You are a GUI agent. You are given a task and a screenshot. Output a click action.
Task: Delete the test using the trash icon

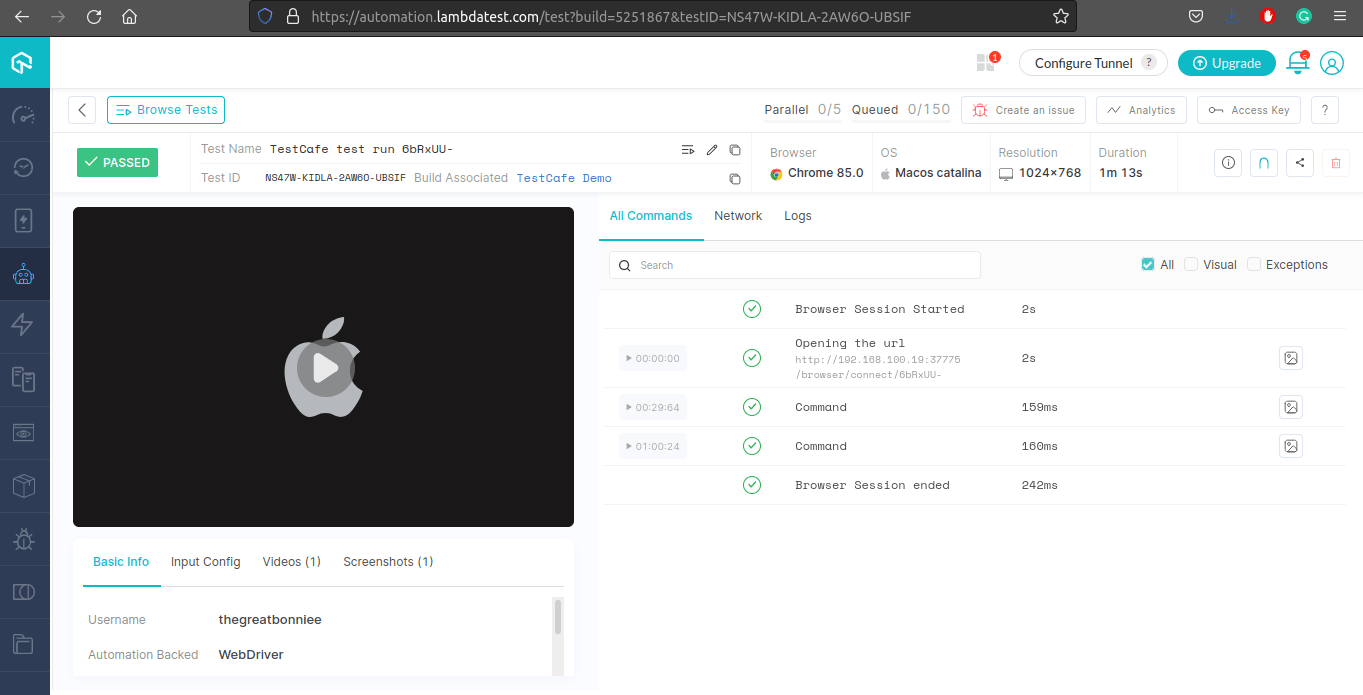pos(1335,162)
